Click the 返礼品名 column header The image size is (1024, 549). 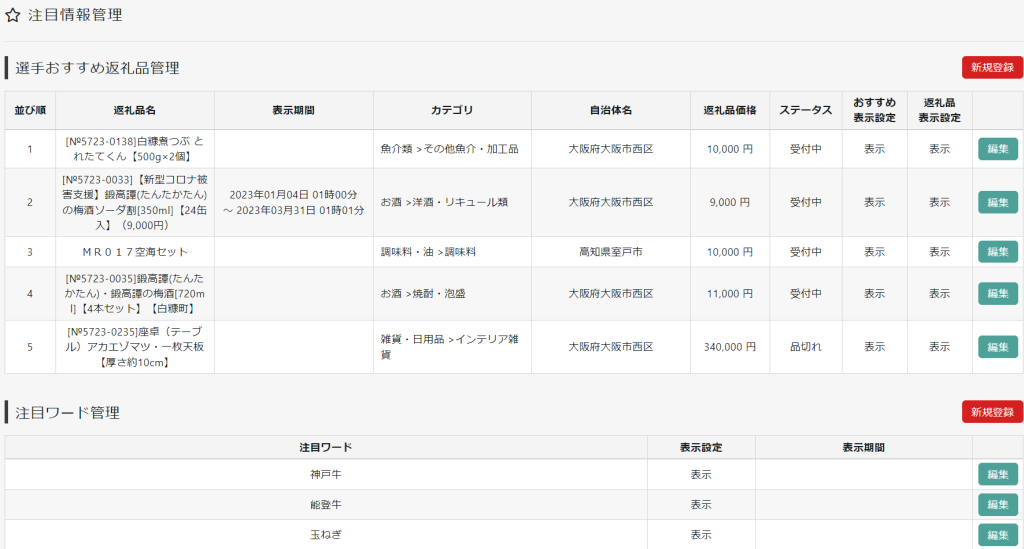[x=134, y=110]
